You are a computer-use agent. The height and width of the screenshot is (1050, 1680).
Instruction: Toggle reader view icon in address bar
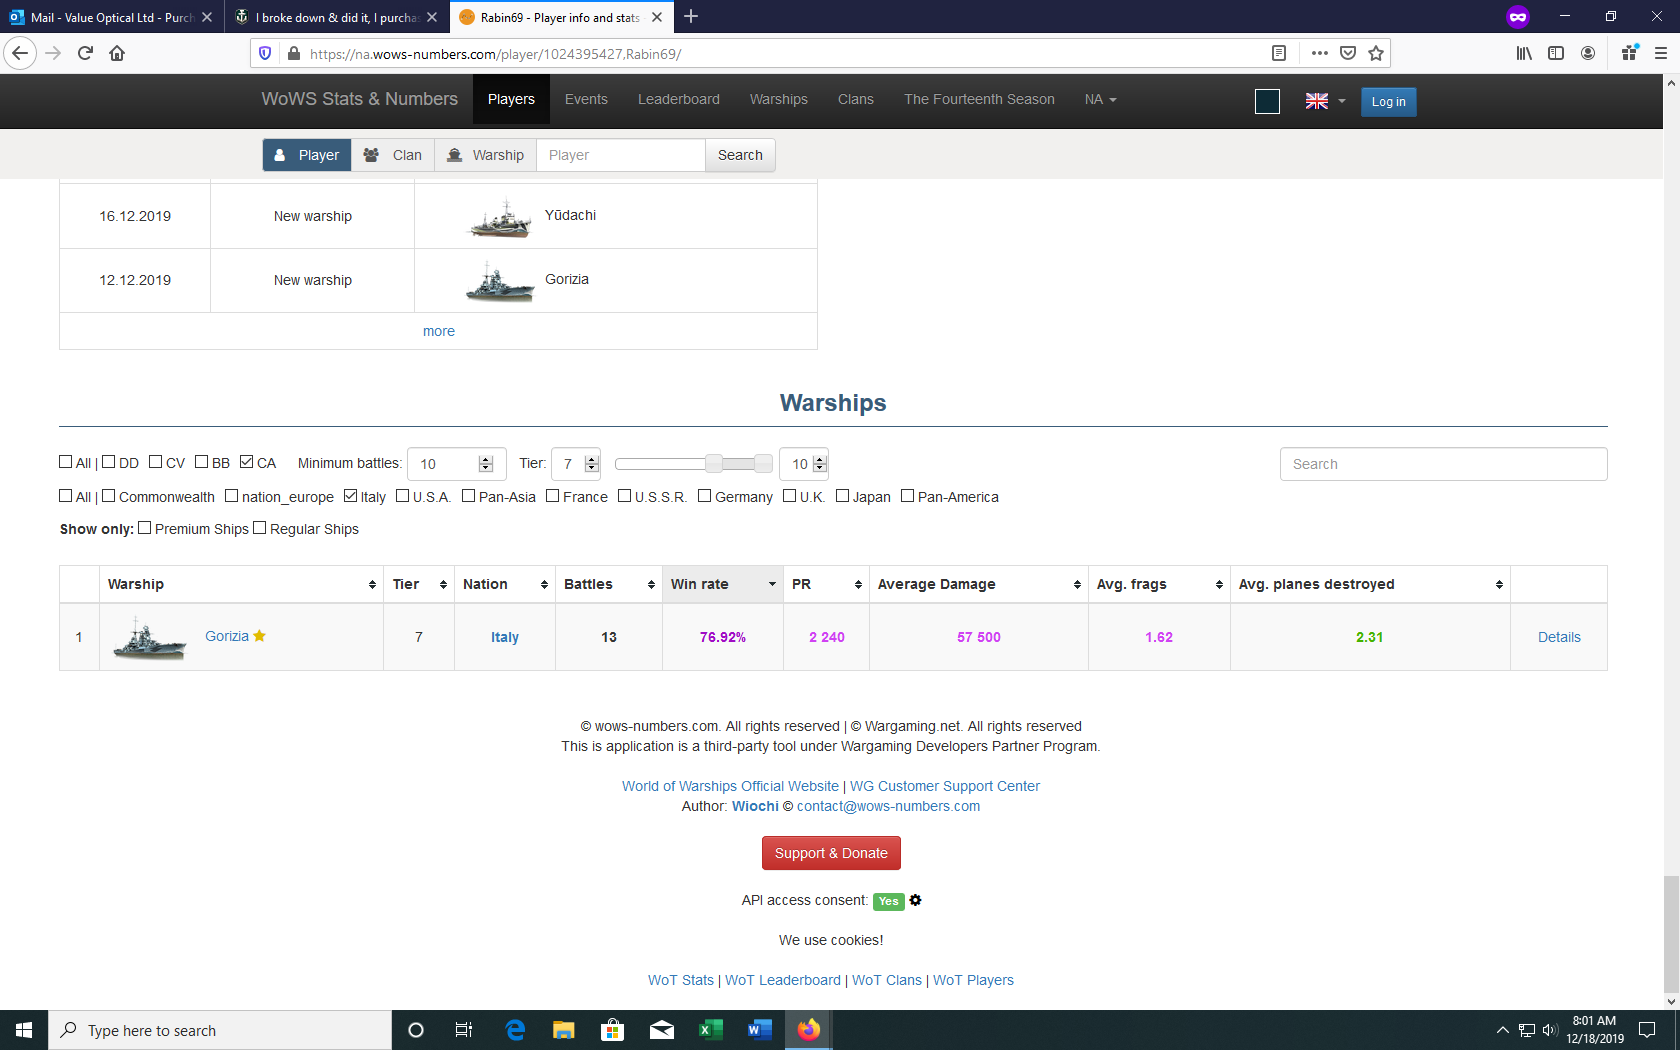tap(1278, 53)
